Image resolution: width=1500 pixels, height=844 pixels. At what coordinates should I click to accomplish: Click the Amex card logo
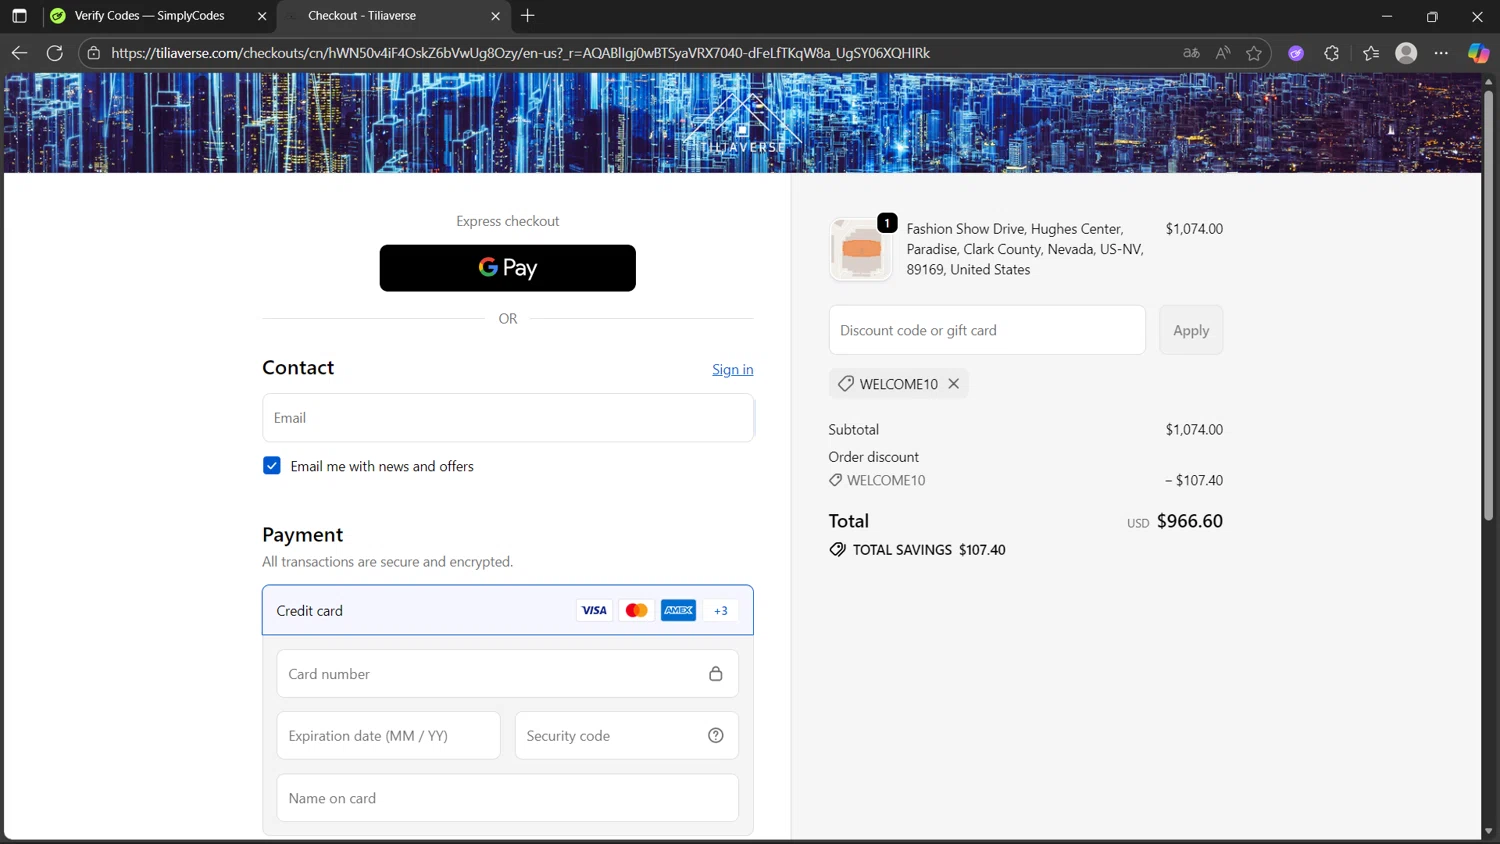pos(678,611)
